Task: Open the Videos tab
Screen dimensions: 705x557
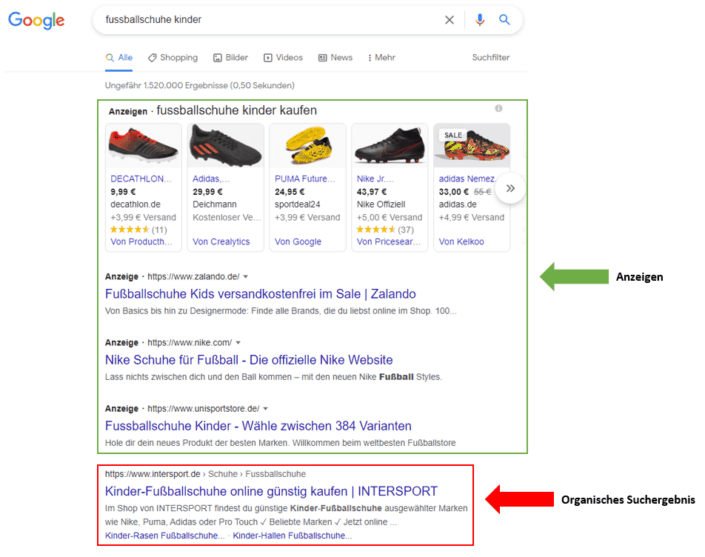Action: pos(283,58)
